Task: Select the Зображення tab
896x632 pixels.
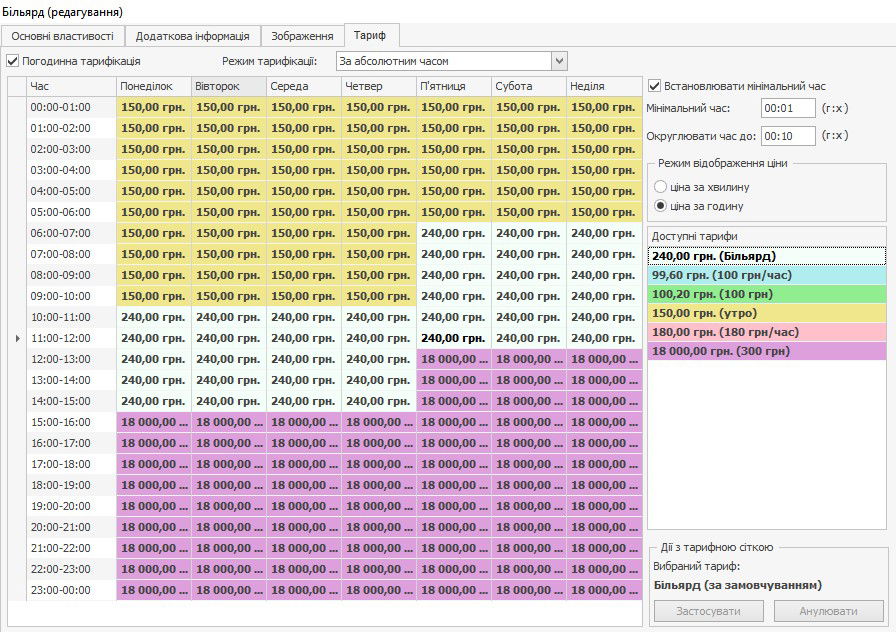Action: (x=302, y=36)
